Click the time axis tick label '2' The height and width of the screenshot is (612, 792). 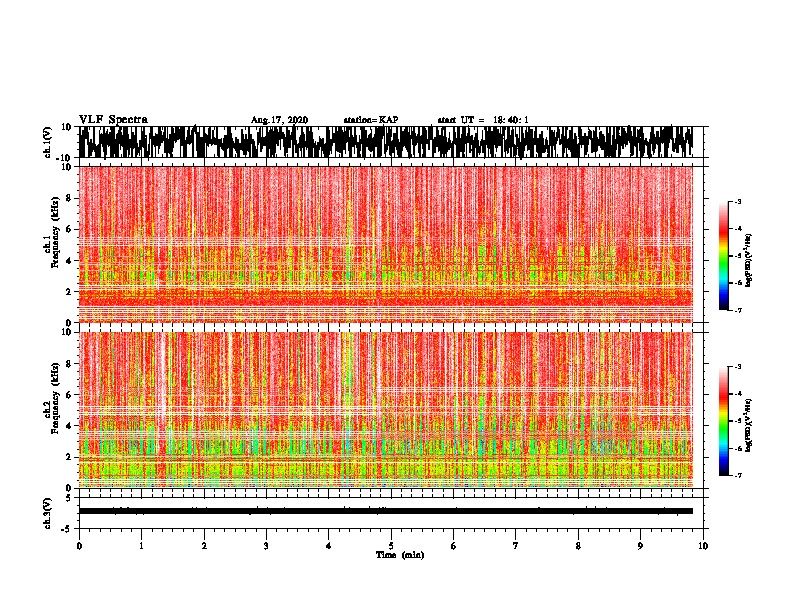coord(204,546)
